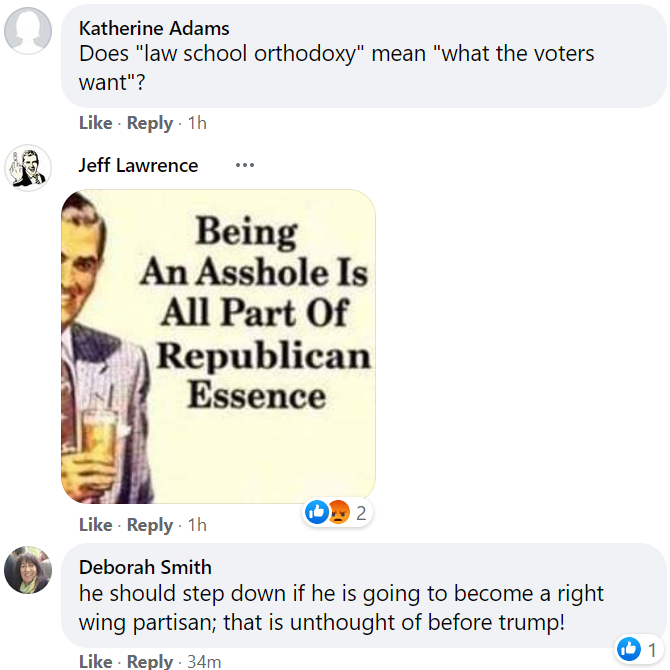Viewport: 670px width, 670px height.
Task: Click the blue thumbs-up reaction icon on the meme
Action: (317, 513)
